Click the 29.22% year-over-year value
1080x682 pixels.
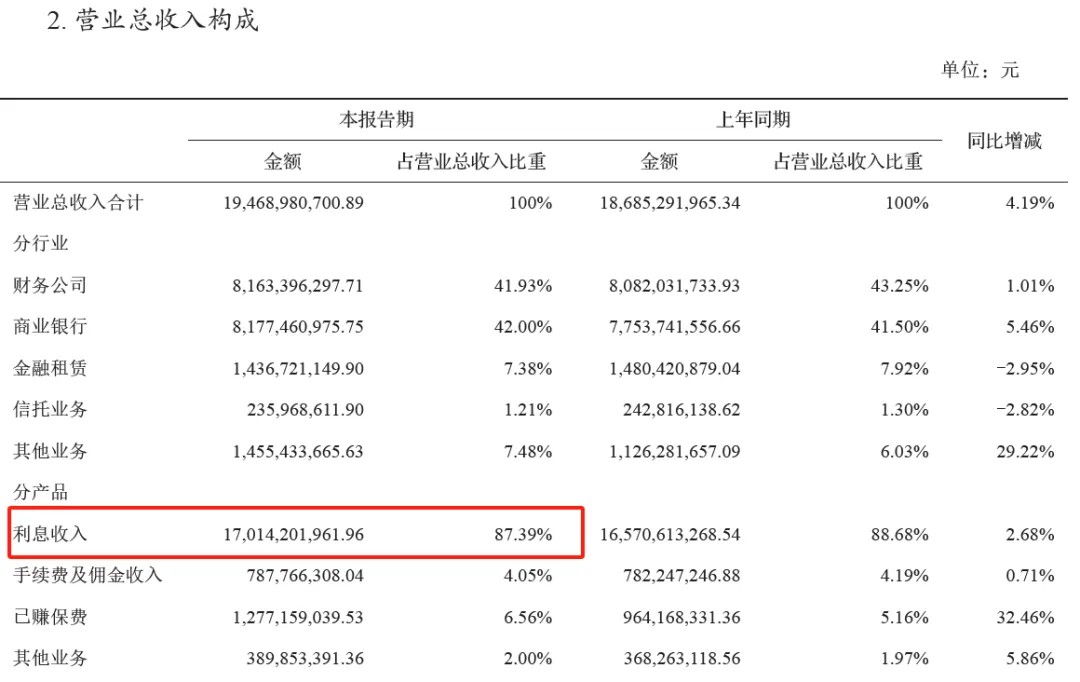tap(1026, 451)
